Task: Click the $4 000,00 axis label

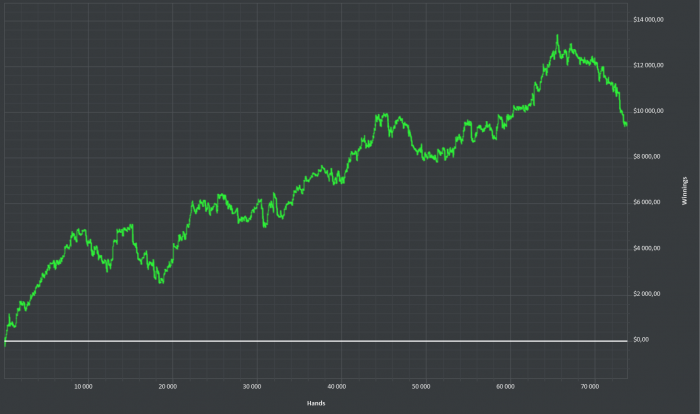Action: [646, 248]
